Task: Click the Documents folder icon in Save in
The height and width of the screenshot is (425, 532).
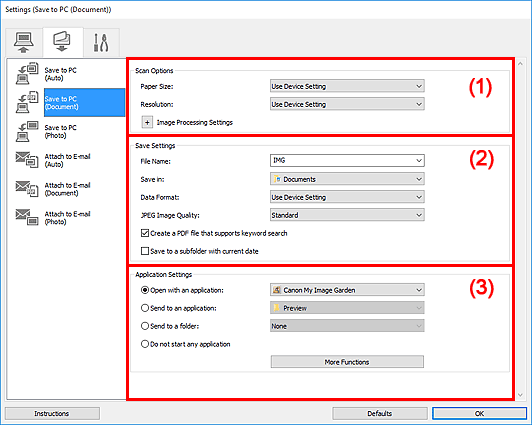Action: pyautogui.click(x=277, y=179)
